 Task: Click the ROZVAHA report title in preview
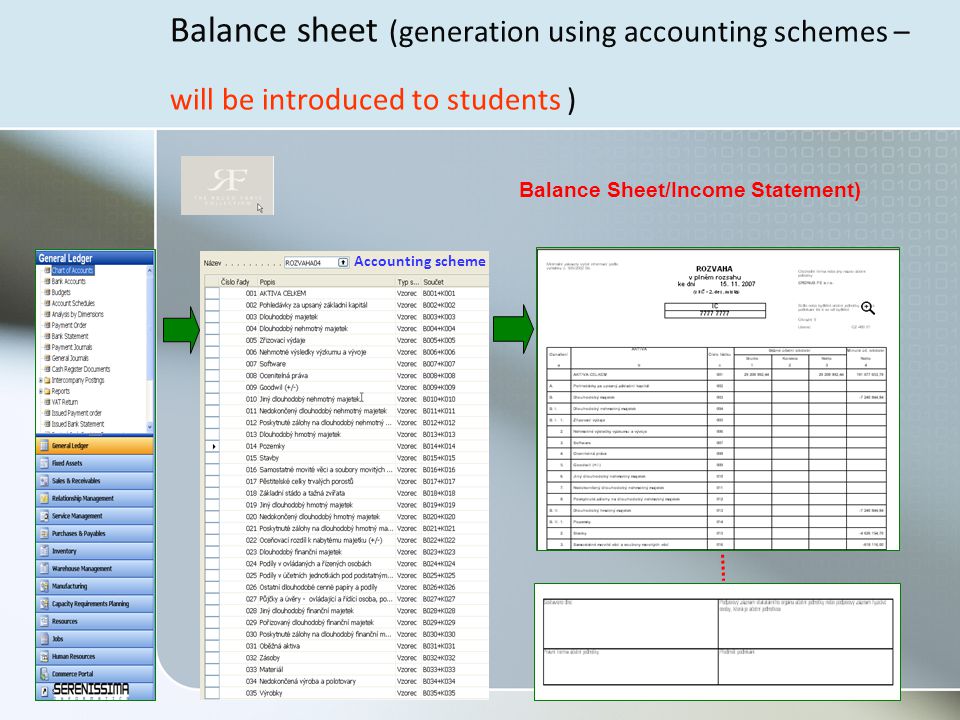(x=714, y=269)
